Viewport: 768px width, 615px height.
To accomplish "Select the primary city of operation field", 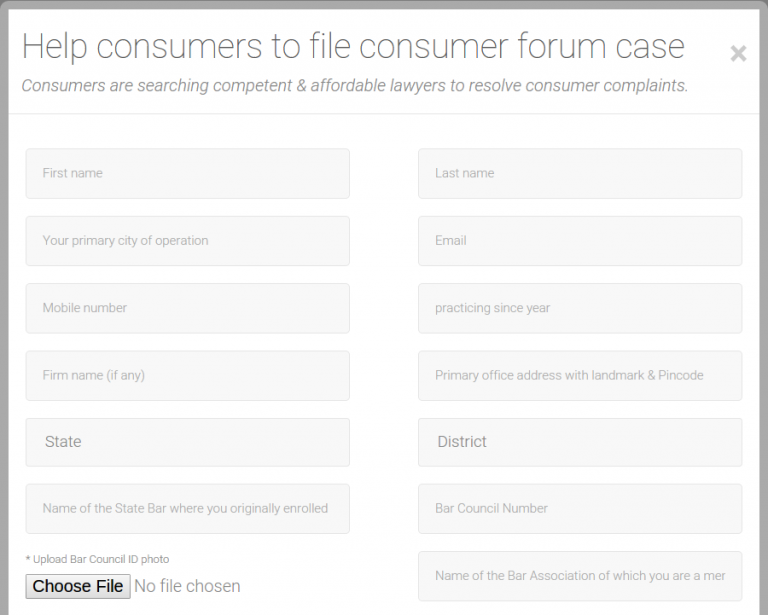I will 187,241.
